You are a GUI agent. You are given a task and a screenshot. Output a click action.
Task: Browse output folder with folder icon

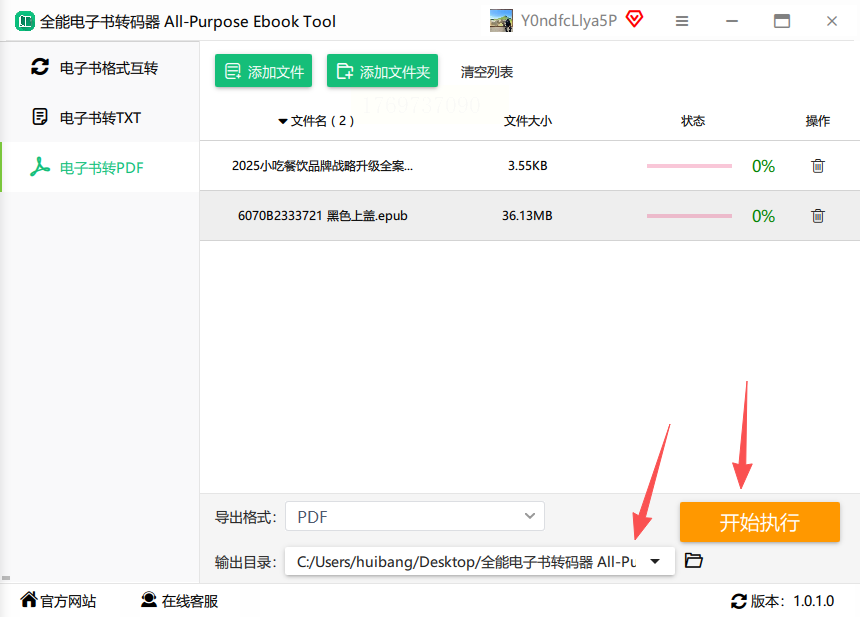click(x=694, y=561)
